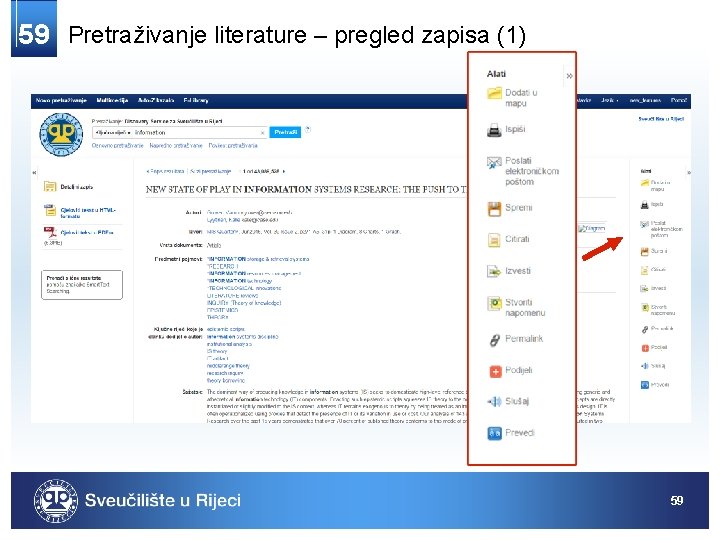Click Dodati u mapu folder icon in enlarged Alati panel
720x540 pixels.
click(494, 94)
